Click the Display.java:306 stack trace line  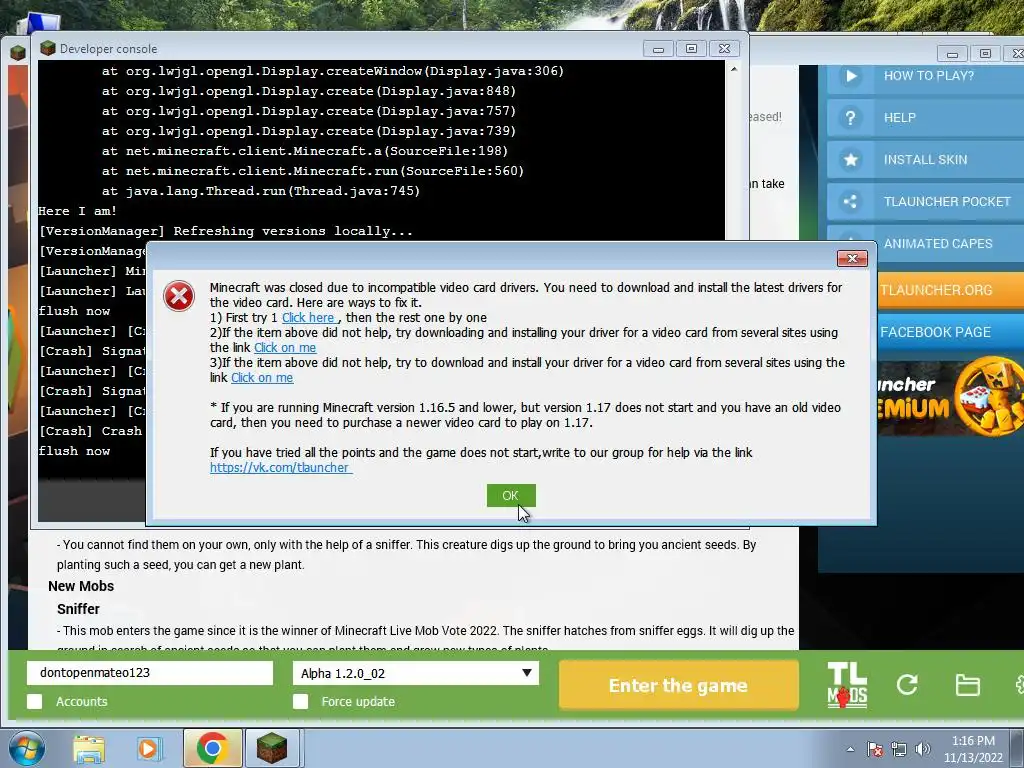tap(332, 71)
